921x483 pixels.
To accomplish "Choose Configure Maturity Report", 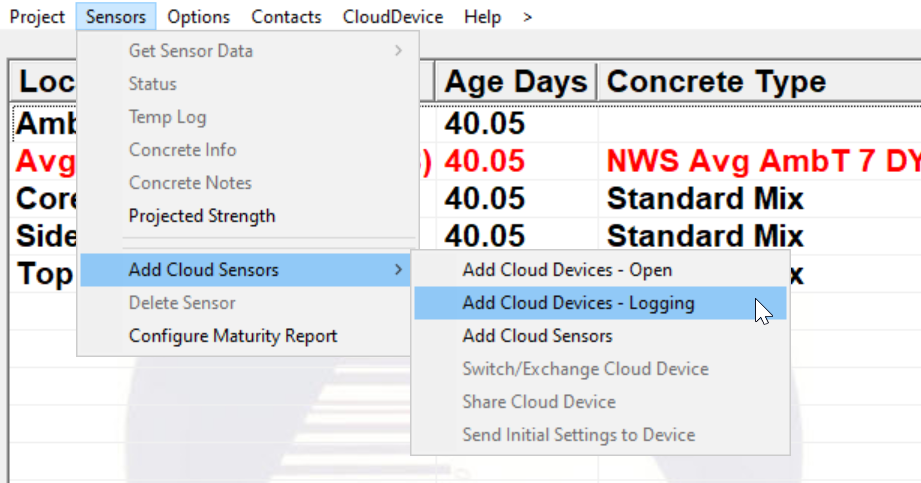I will click(x=233, y=336).
